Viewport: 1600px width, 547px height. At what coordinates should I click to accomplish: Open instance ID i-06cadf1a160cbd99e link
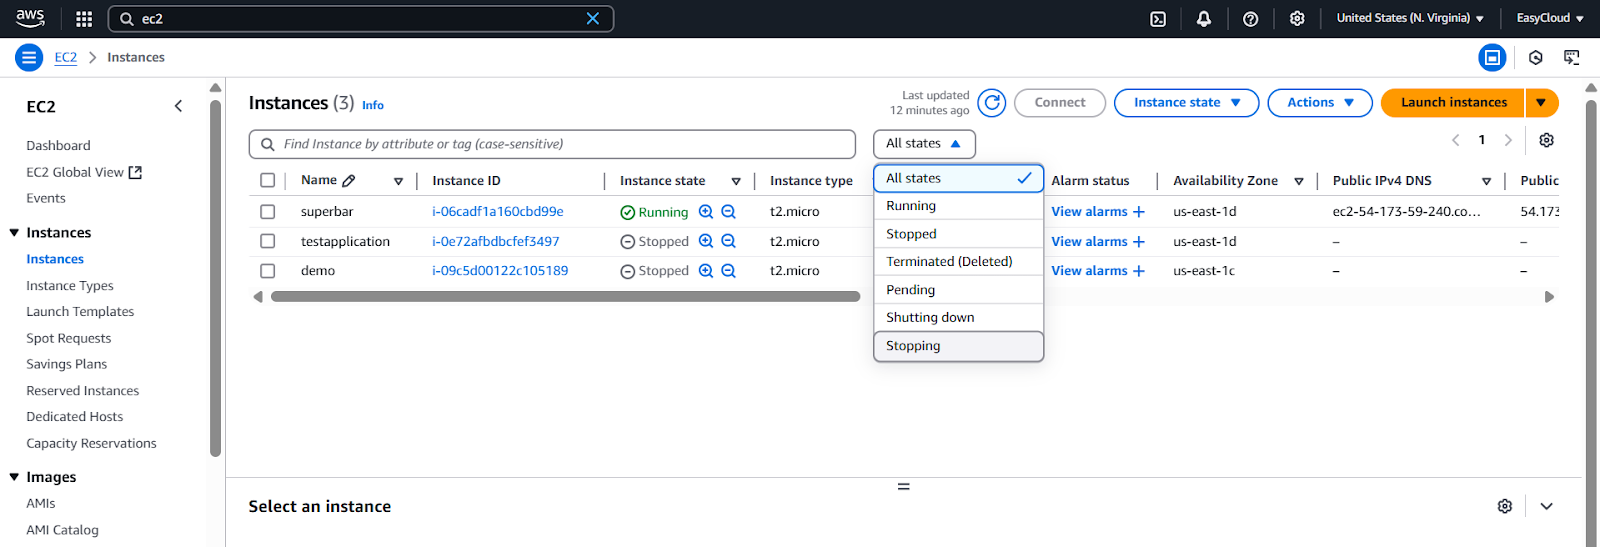point(498,212)
